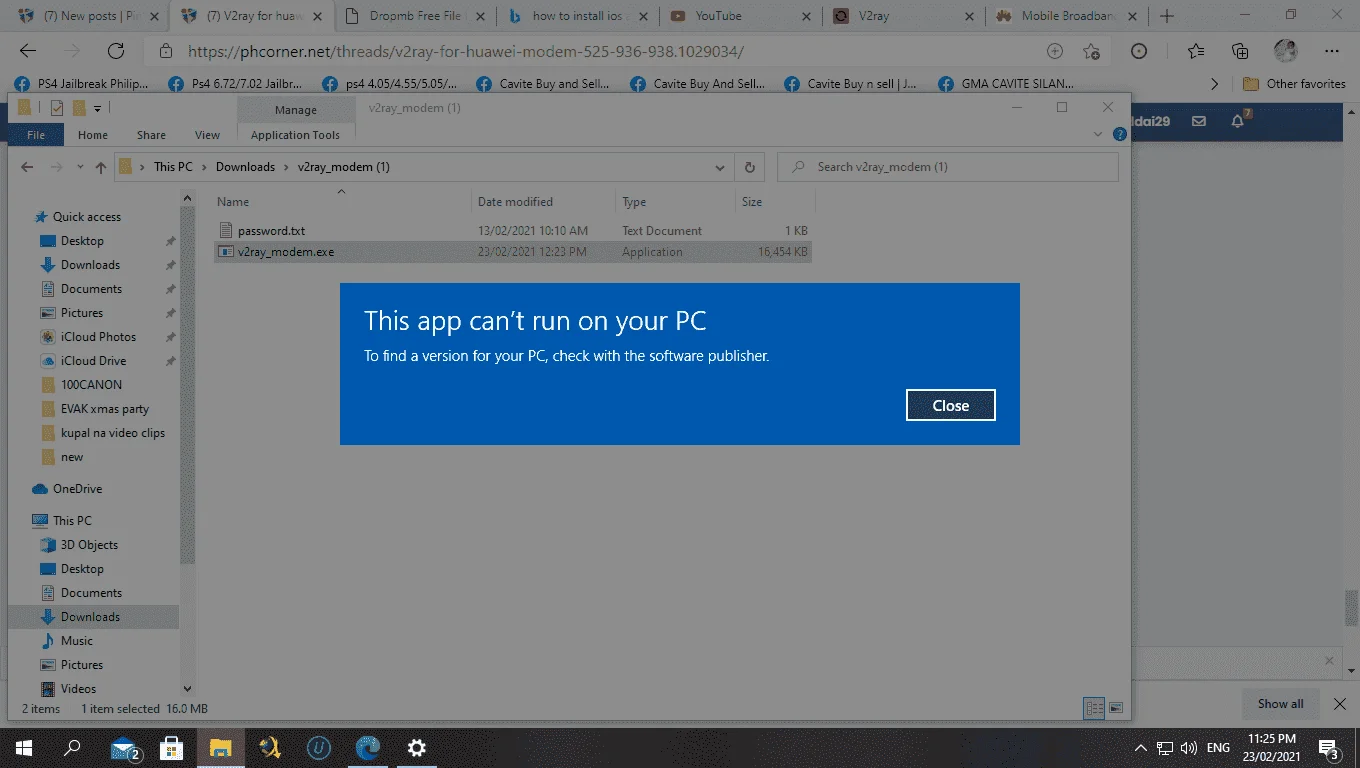Open the Mail app from taskbar
Screen dimensions: 1360x768
(124, 747)
